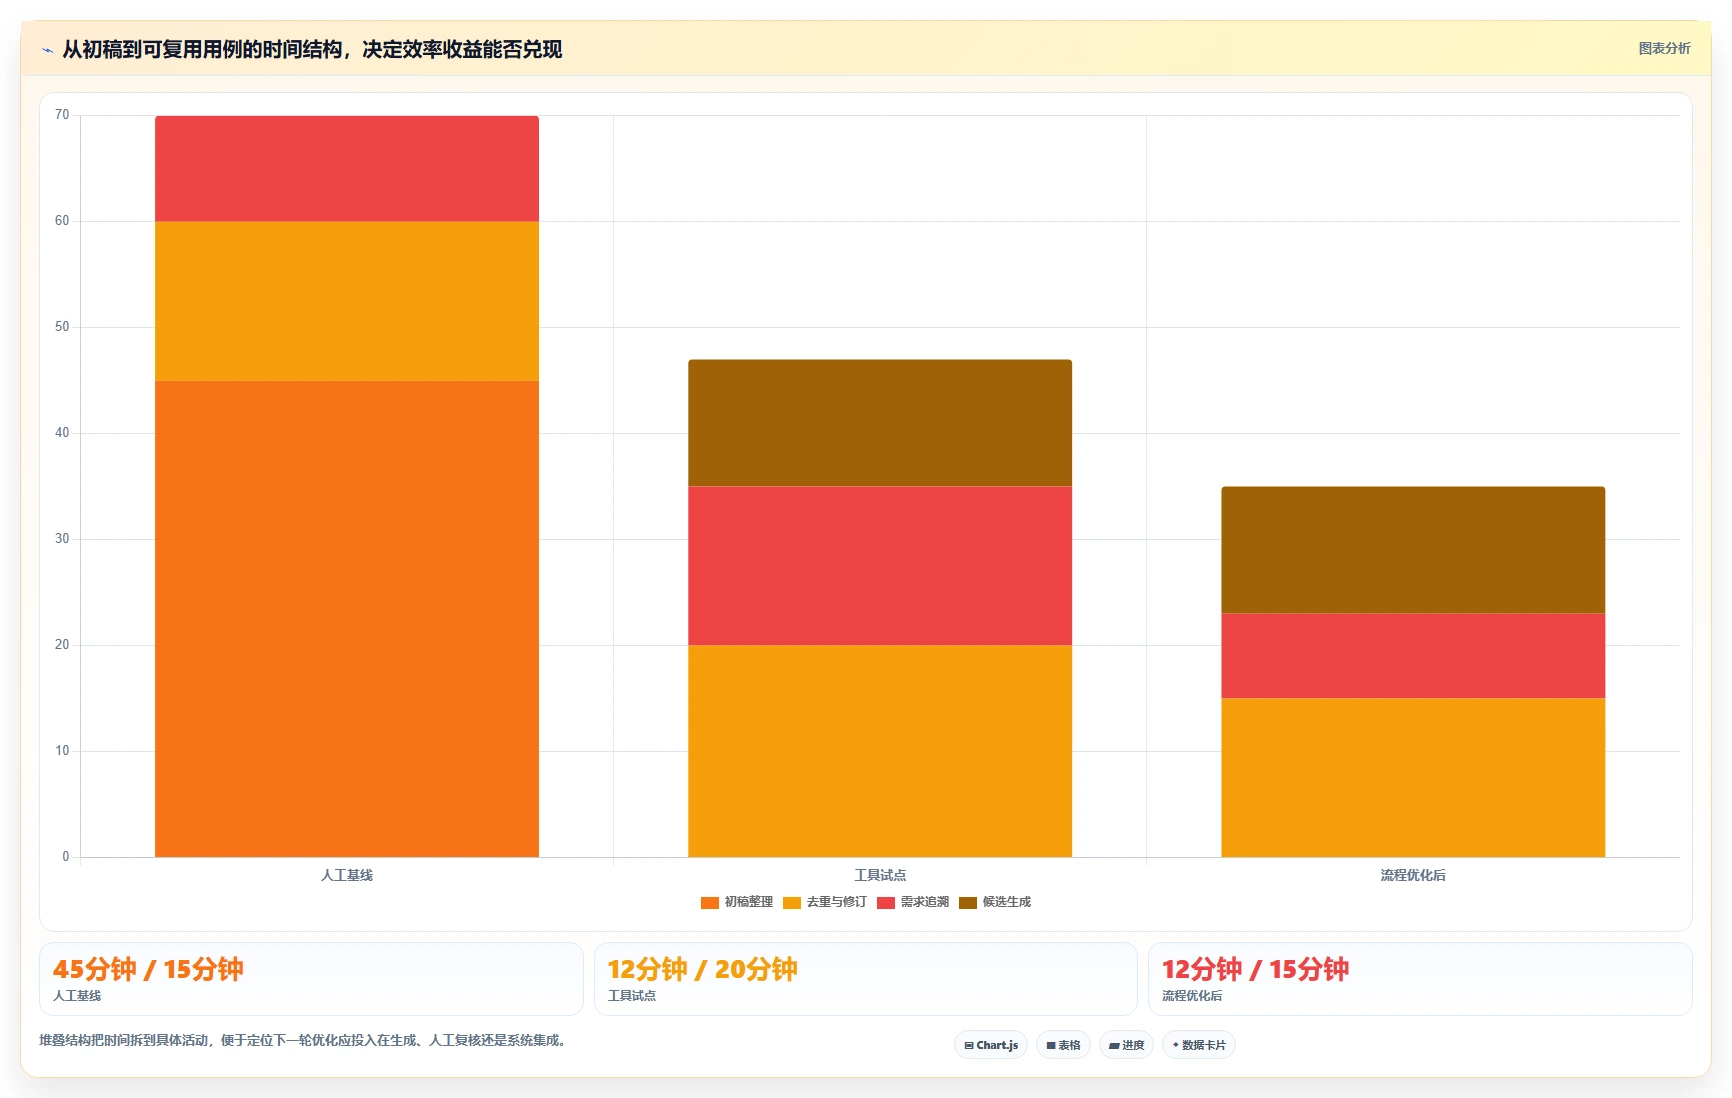Image resolution: width=1732 pixels, height=1098 pixels.
Task: Click the 10 tick on the y-axis
Action: [x=62, y=751]
